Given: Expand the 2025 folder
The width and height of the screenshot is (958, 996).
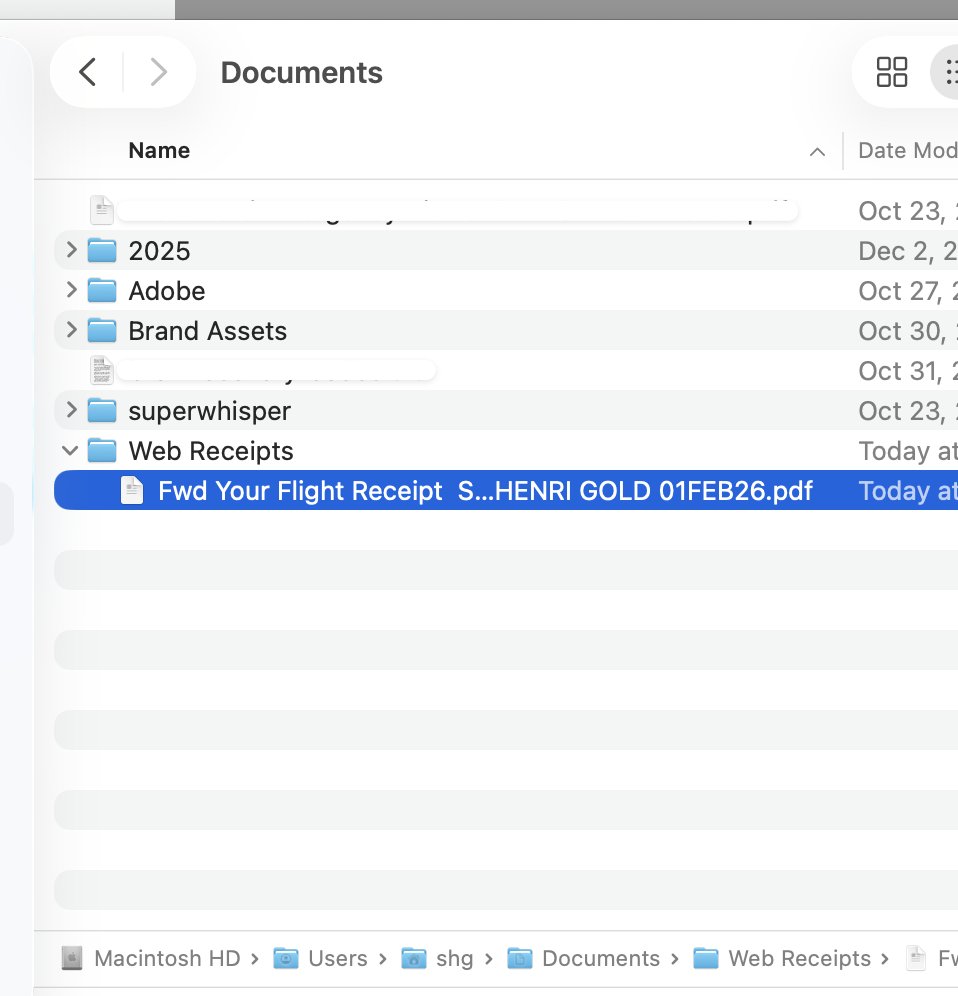Looking at the screenshot, I should pyautogui.click(x=71, y=250).
